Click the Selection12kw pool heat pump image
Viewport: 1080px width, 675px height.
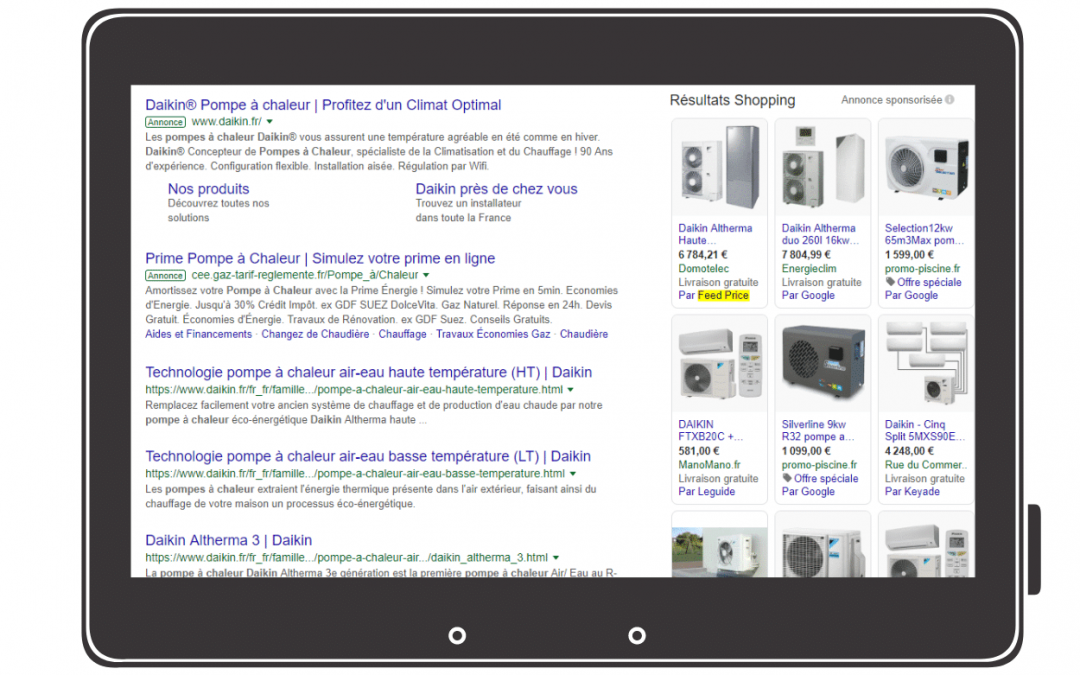click(926, 167)
